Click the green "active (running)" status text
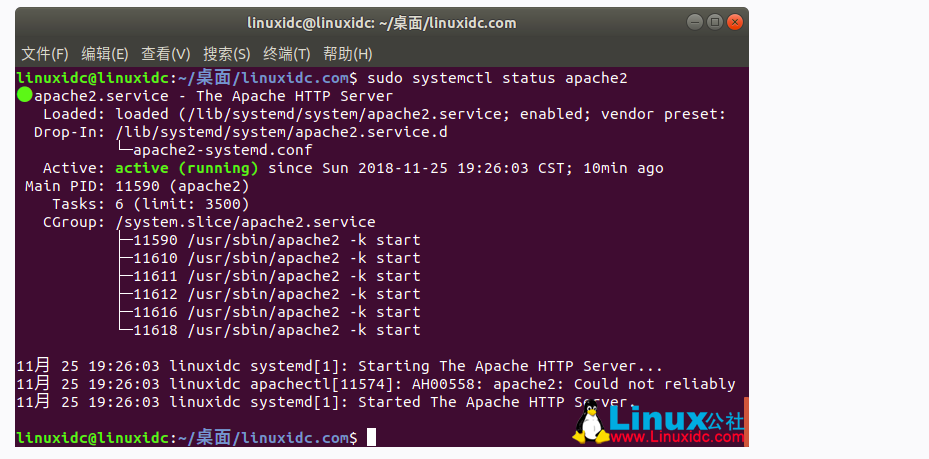Image resolution: width=929 pixels, height=459 pixels. (187, 168)
